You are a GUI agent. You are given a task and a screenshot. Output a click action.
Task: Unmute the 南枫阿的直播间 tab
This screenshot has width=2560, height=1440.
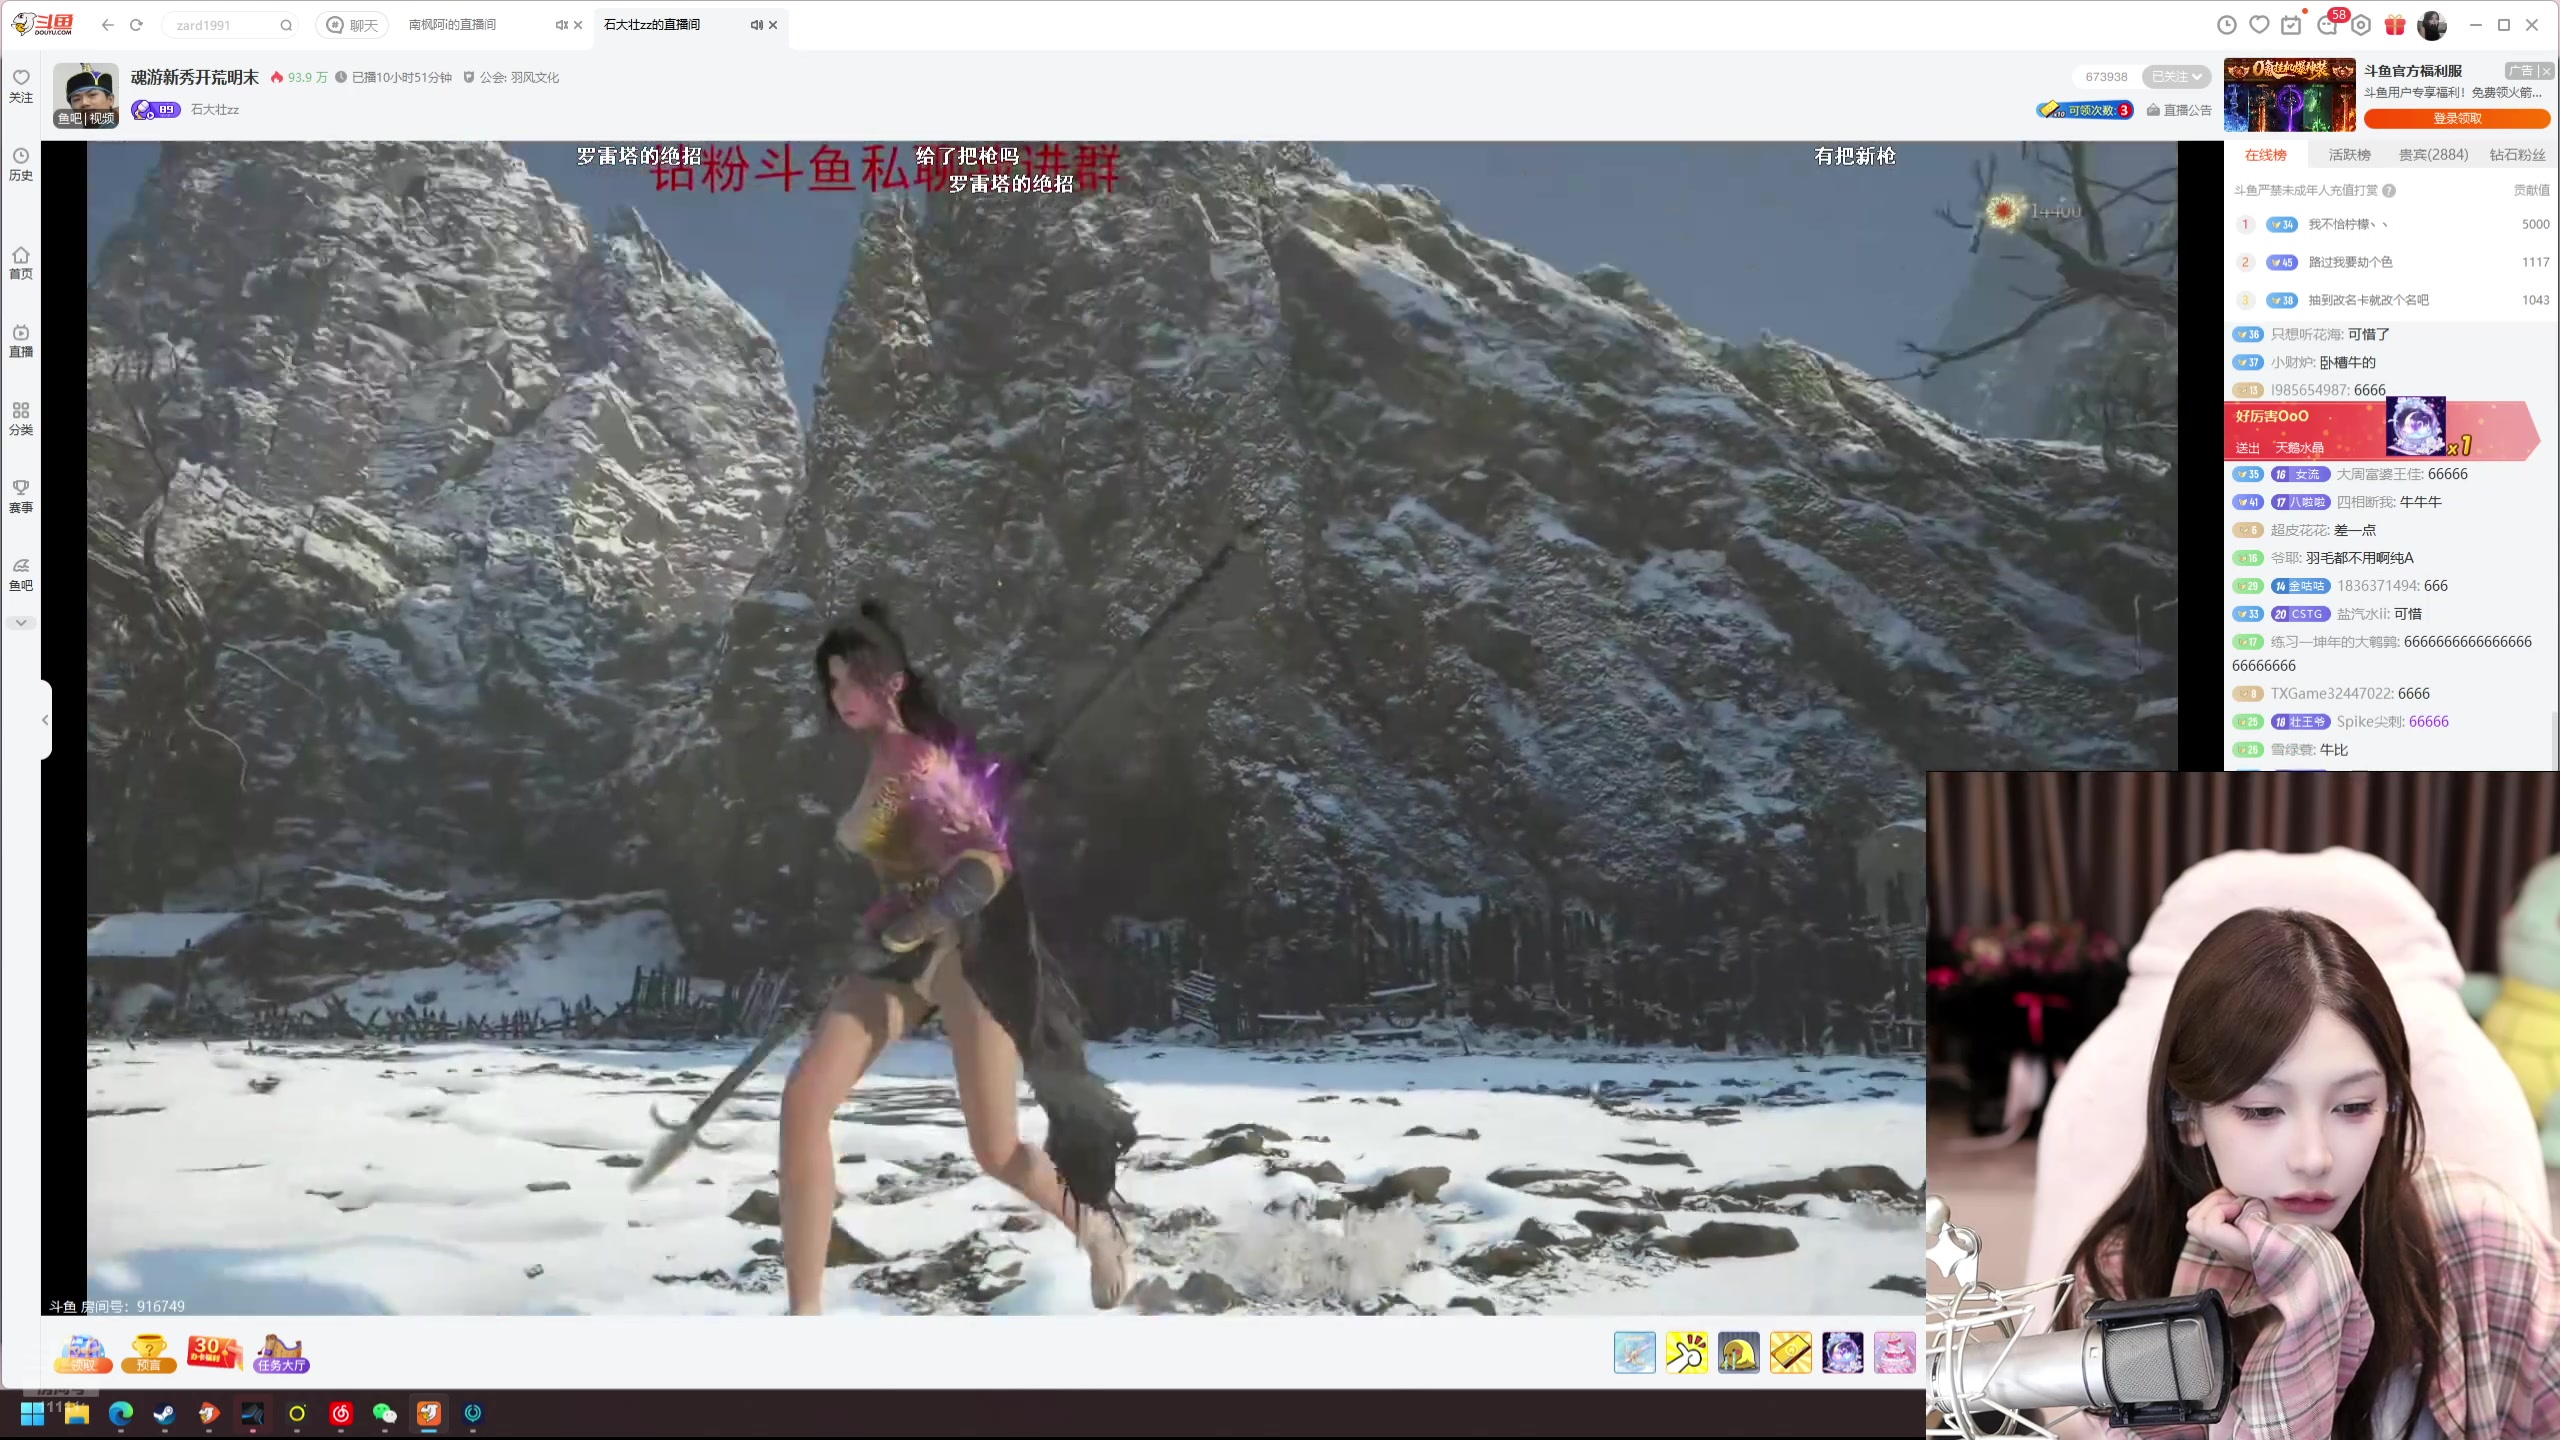pos(562,25)
